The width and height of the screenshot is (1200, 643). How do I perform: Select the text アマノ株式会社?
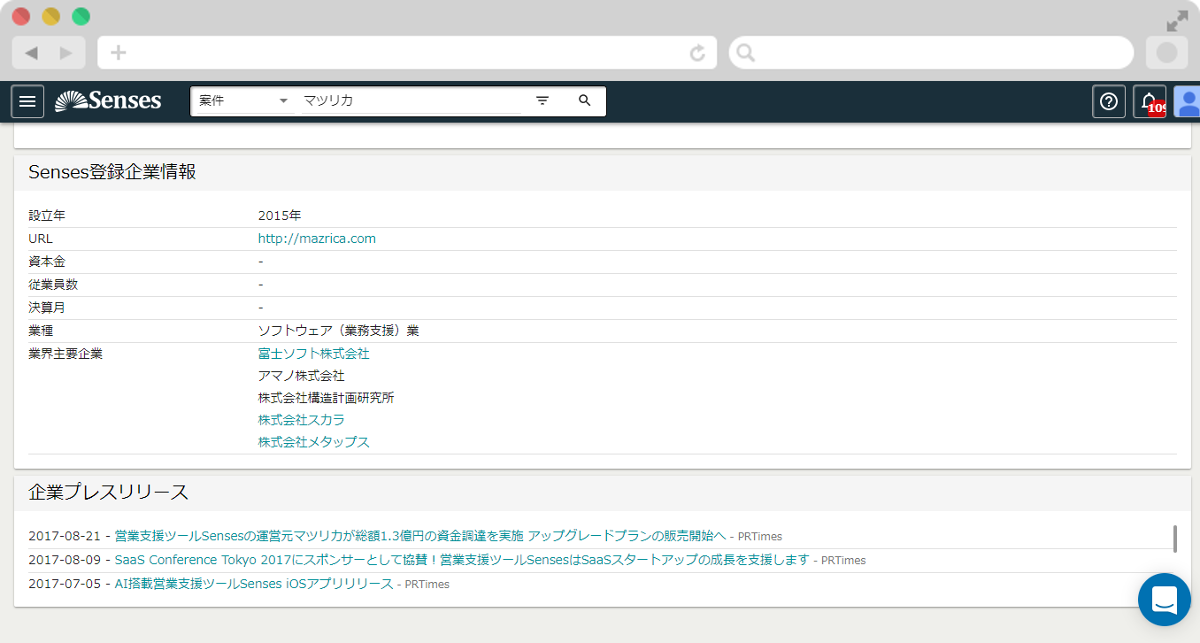click(301, 376)
